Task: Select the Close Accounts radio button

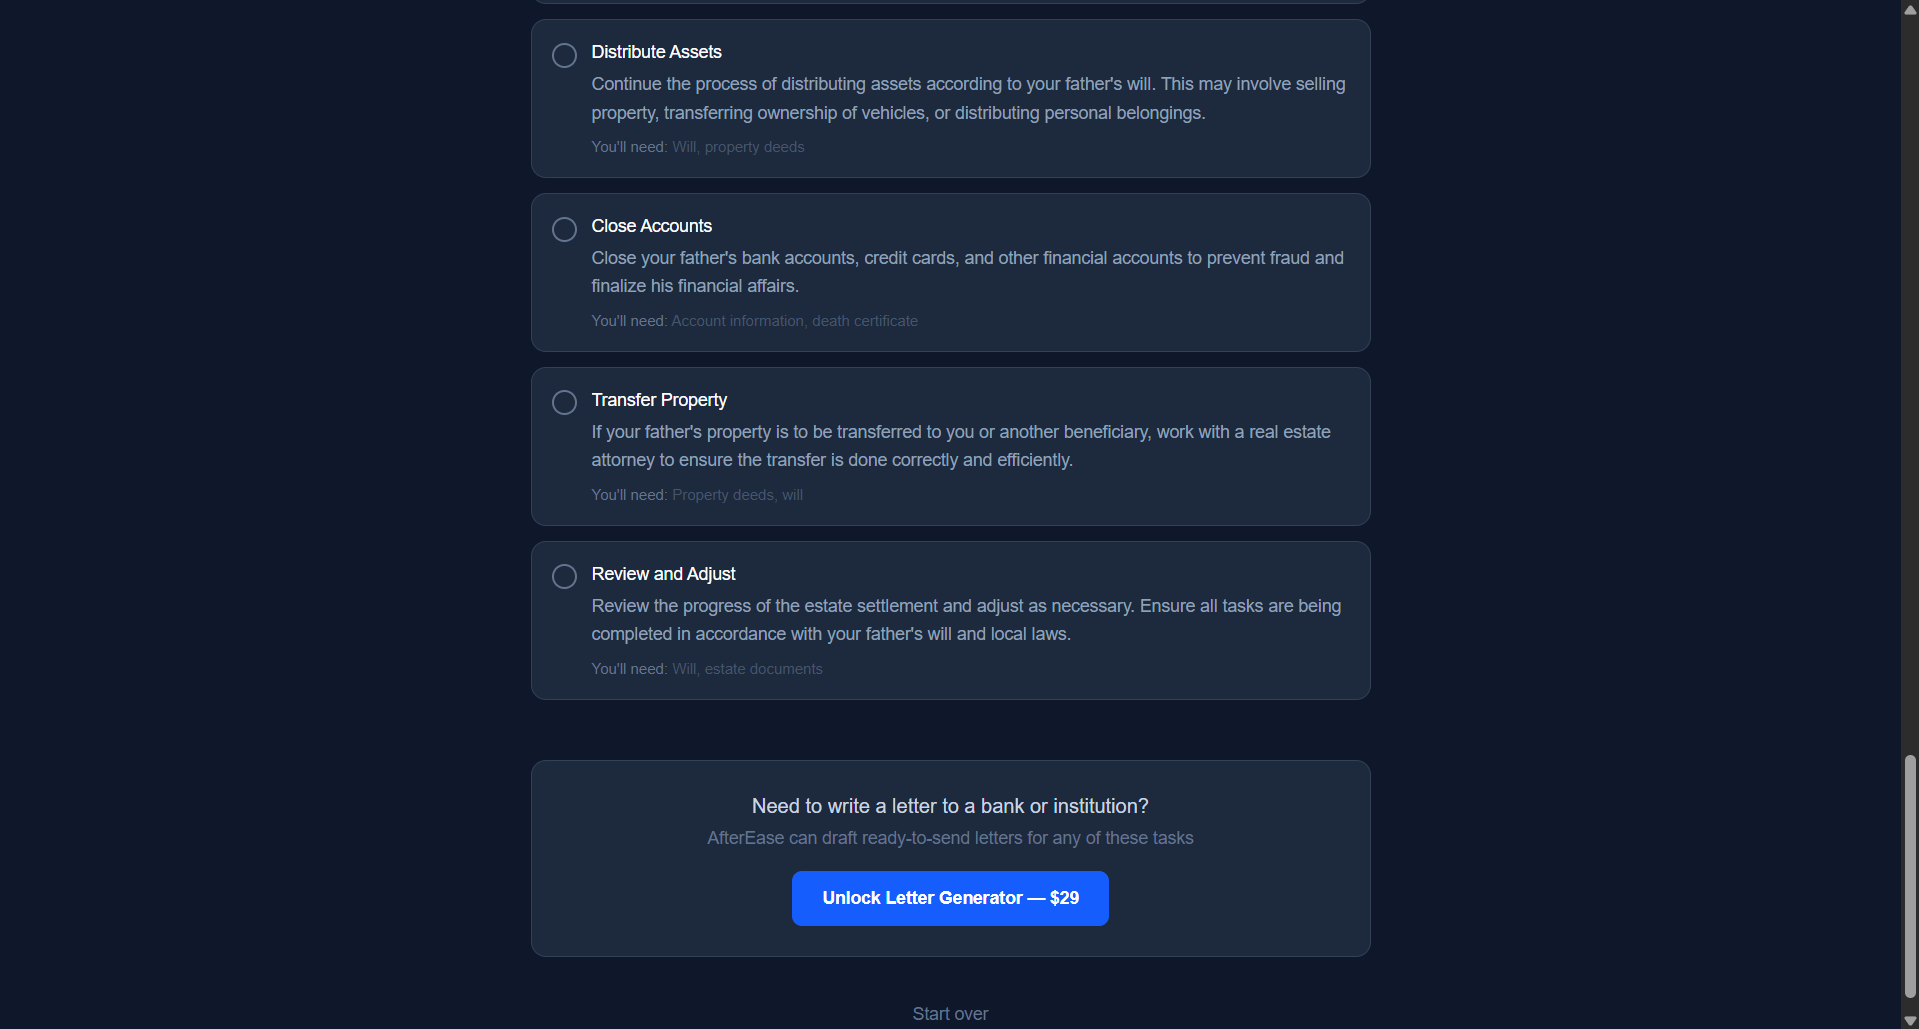Action: (x=563, y=229)
